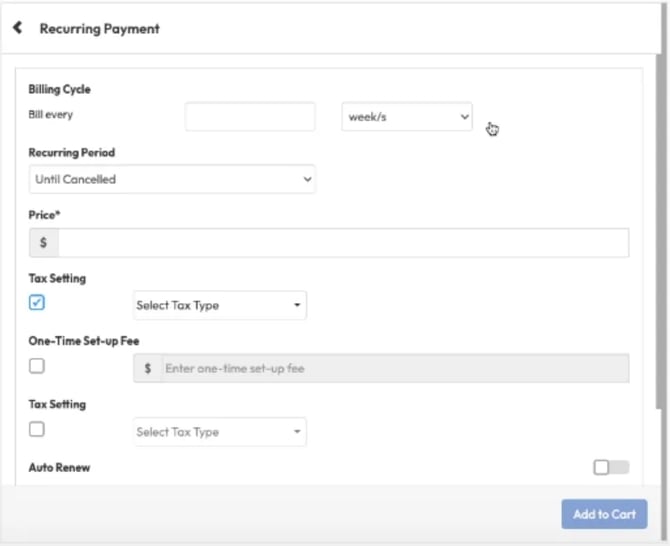Click the Billing Cycle section label
The width and height of the screenshot is (670, 546).
point(59,90)
